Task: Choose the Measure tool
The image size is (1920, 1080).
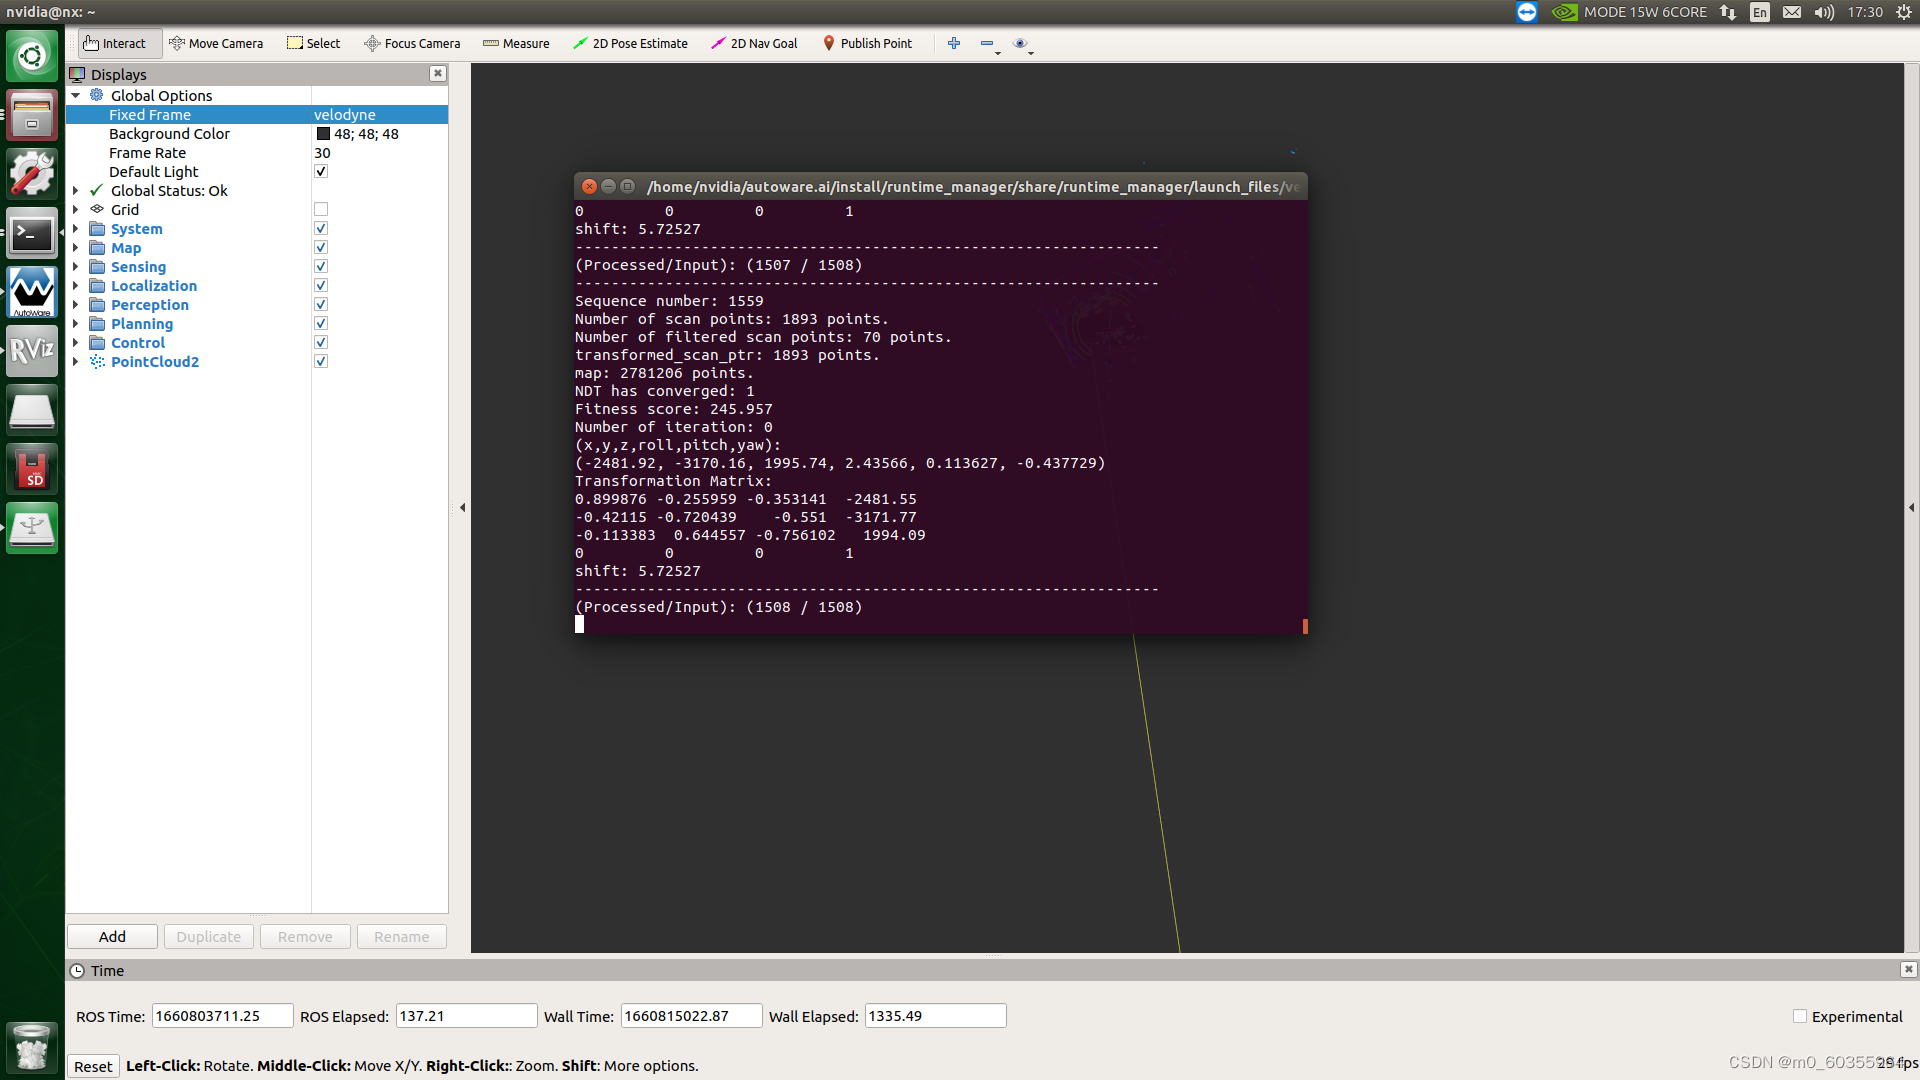Action: point(516,43)
